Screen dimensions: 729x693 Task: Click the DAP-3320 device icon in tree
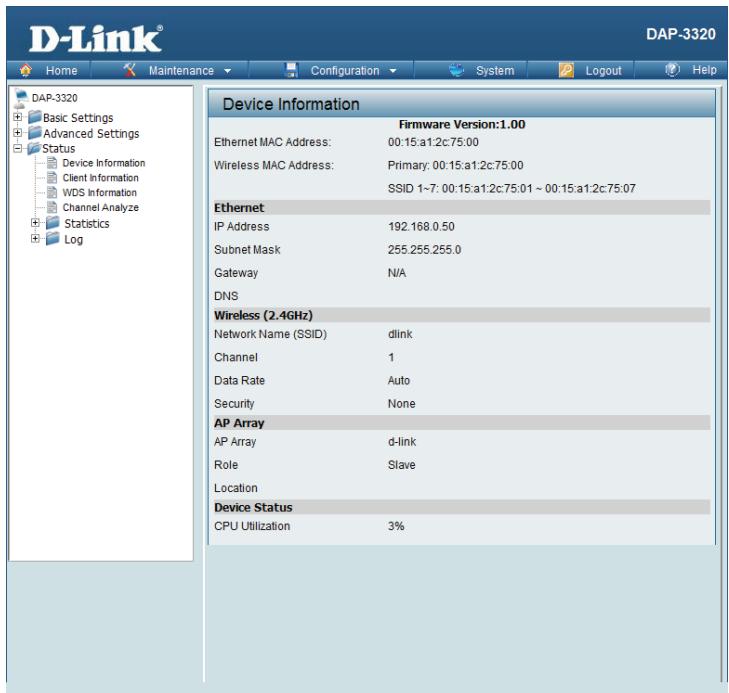pos(20,98)
